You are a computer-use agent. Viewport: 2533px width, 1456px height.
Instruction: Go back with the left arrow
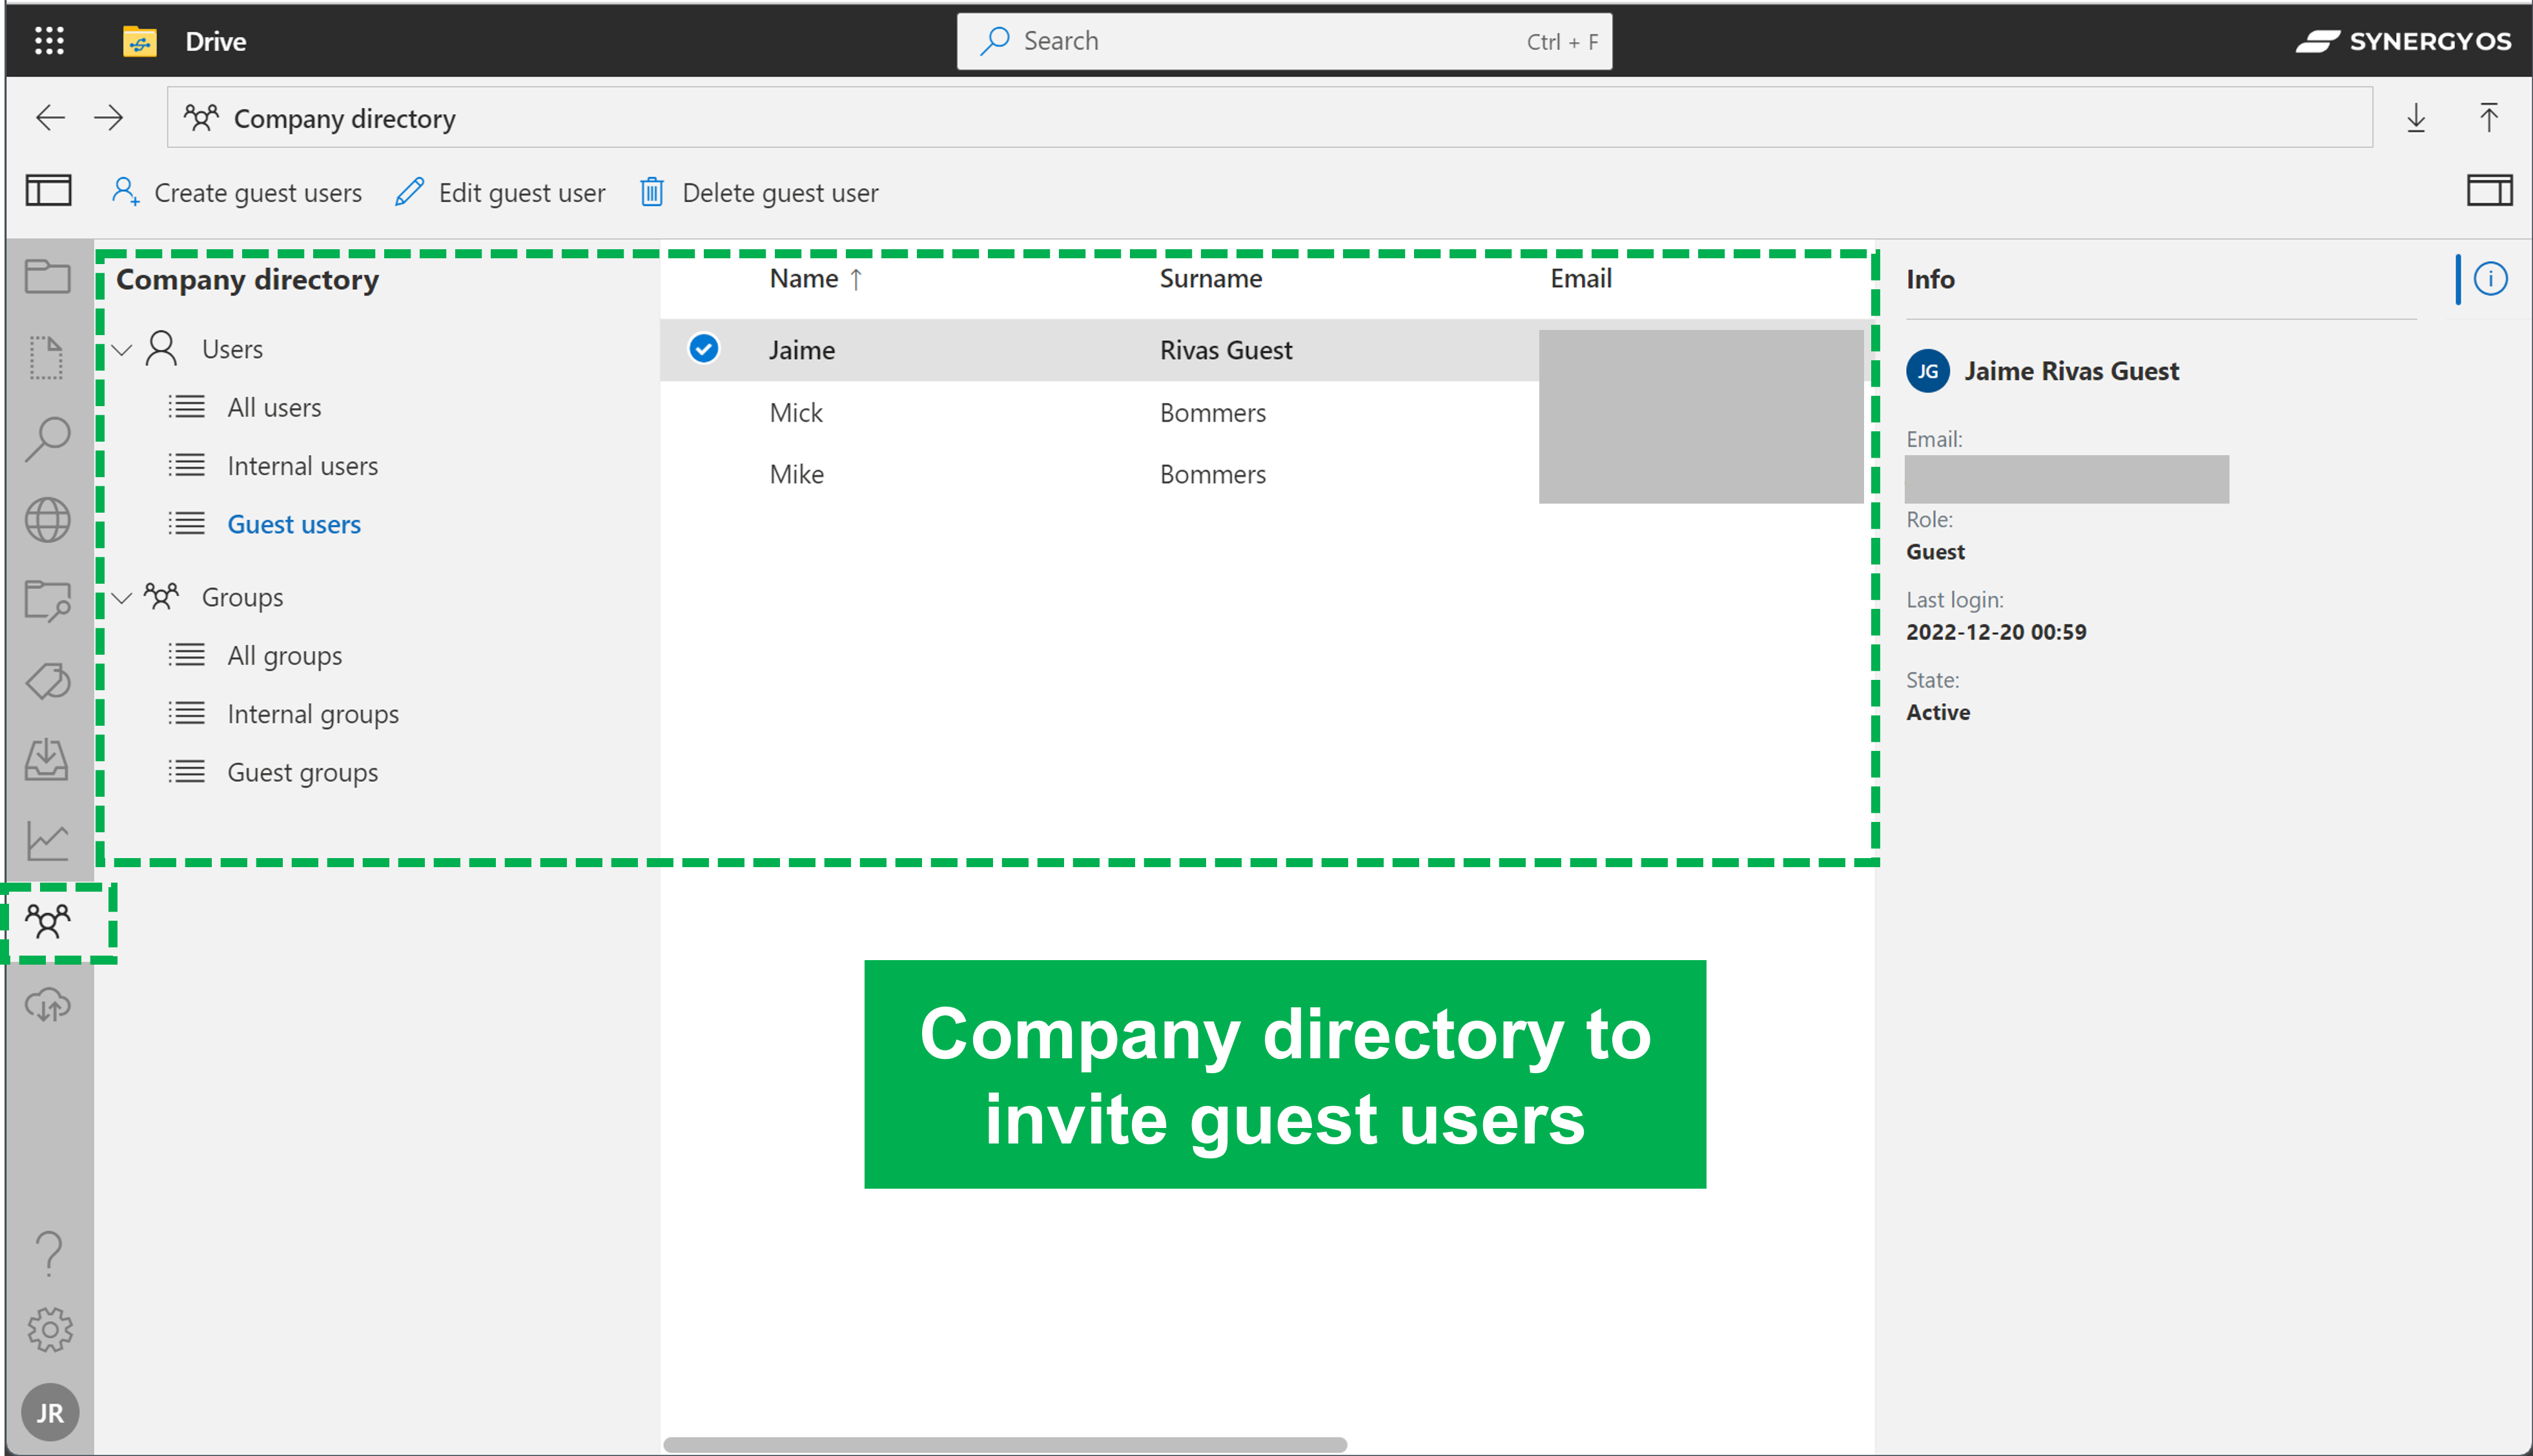(50, 118)
